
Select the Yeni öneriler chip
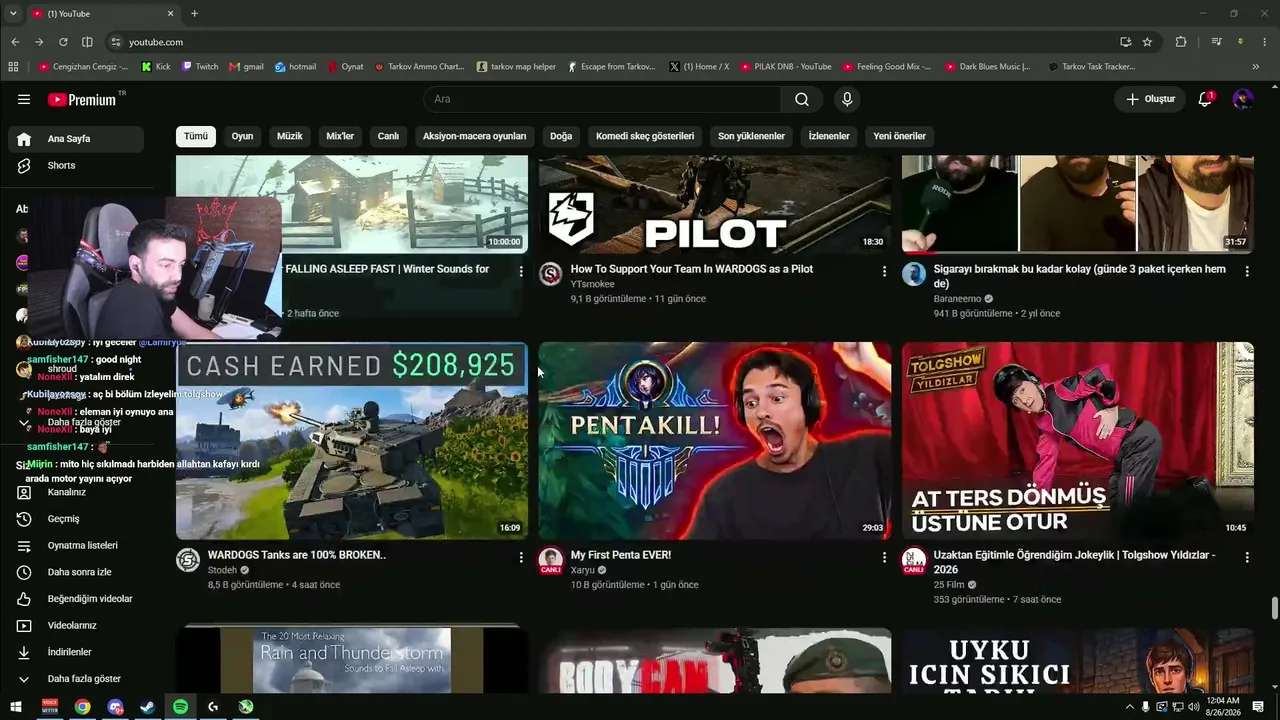[899, 136]
